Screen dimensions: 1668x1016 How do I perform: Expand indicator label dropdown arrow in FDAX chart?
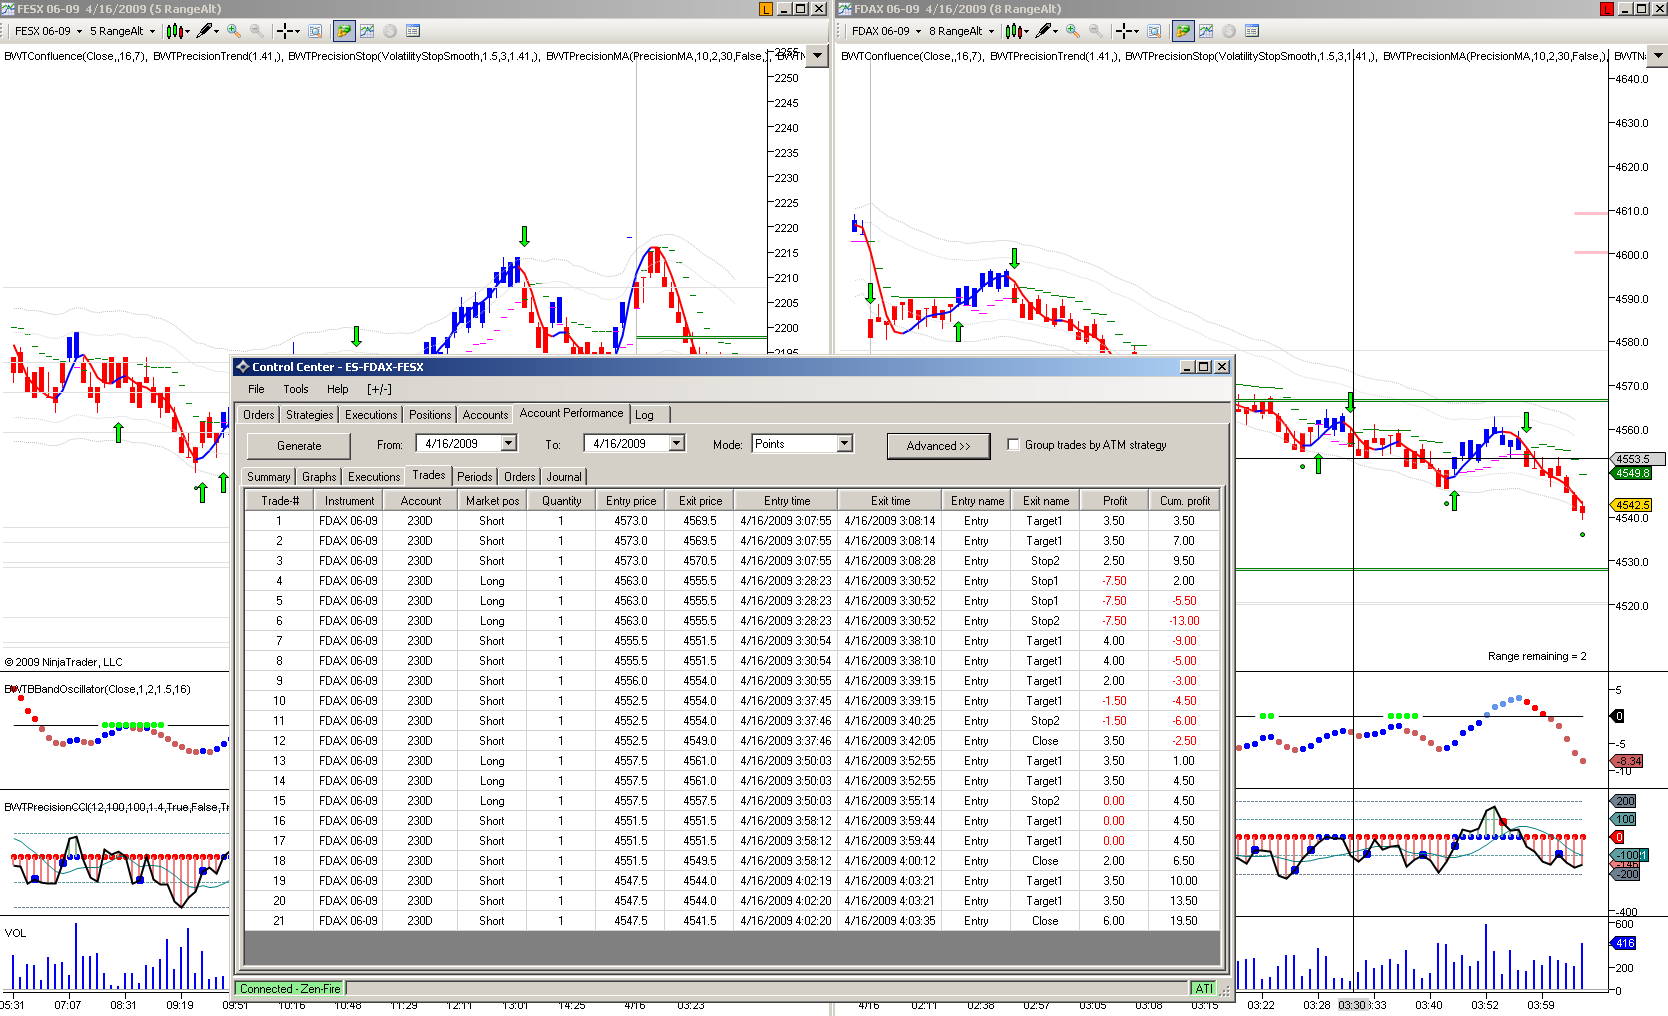point(1657,56)
